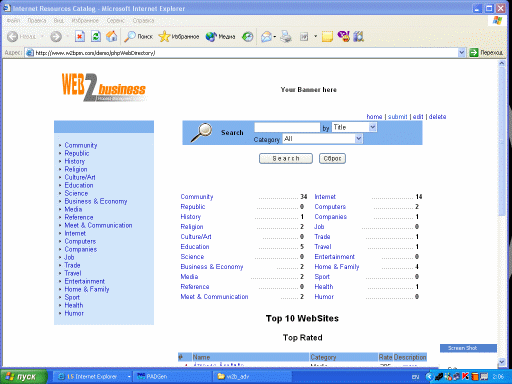Click the magnifying glass search image
Image resolution: width=512 pixels, height=384 pixels.
pyautogui.click(x=201, y=132)
